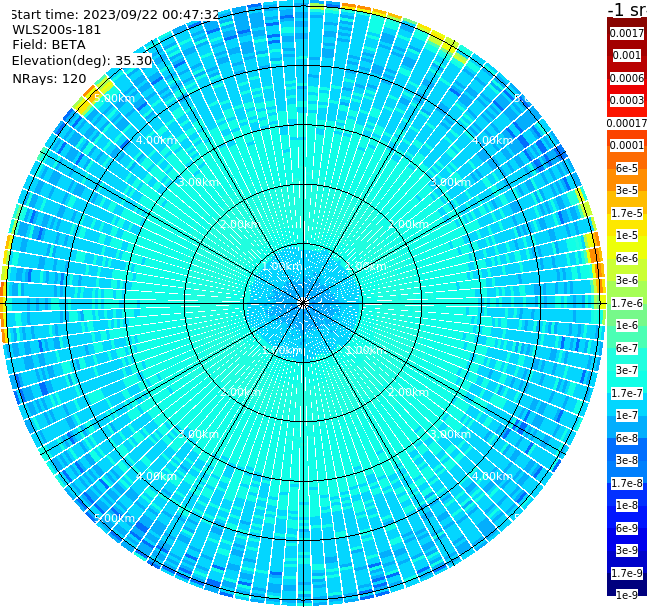Click the 1e-5 scale value

pyautogui.click(x=627, y=235)
